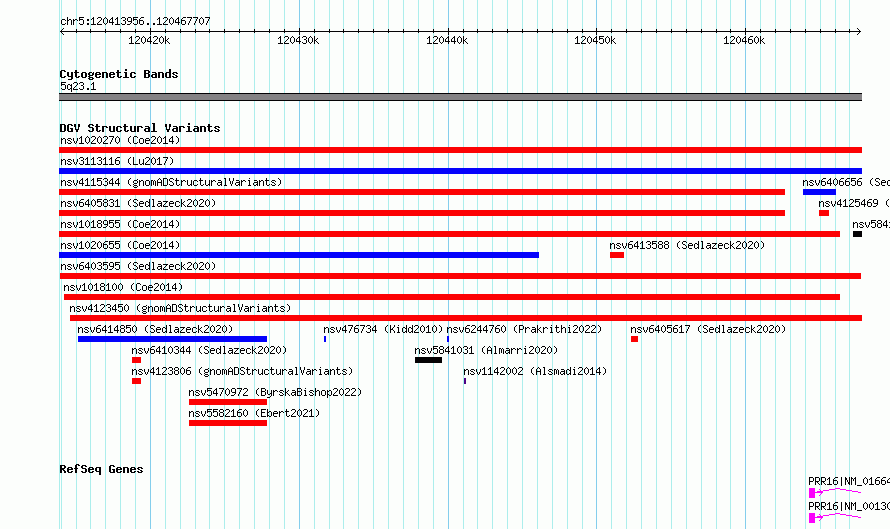Click the 120420k ruler tick label

[x=149, y=40]
